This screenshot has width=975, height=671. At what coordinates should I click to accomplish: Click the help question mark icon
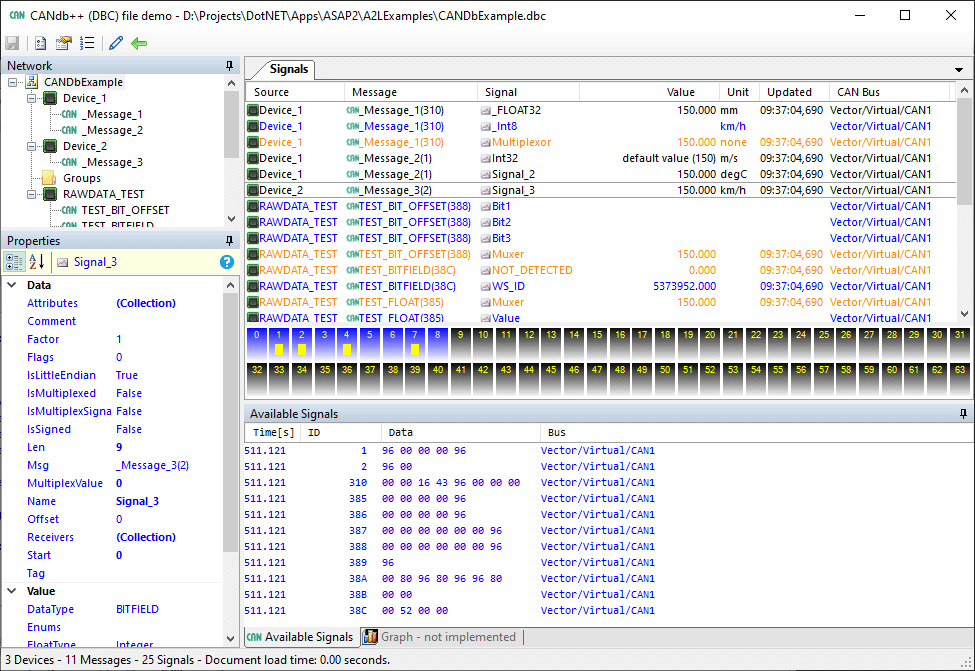227,262
